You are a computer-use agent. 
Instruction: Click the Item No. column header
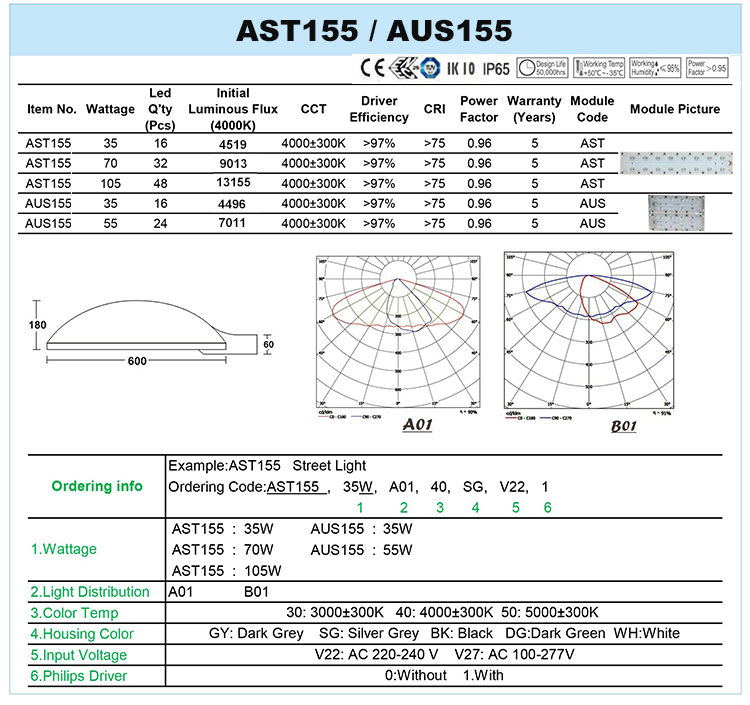(x=52, y=109)
